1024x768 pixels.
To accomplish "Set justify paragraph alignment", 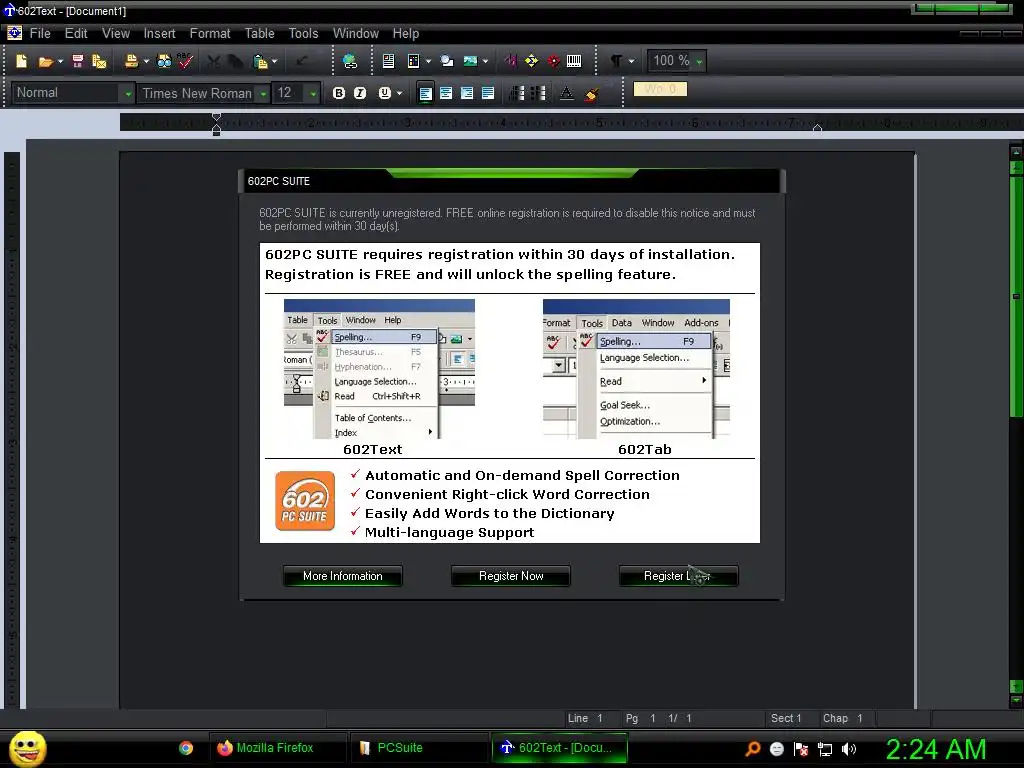I will (x=488, y=93).
